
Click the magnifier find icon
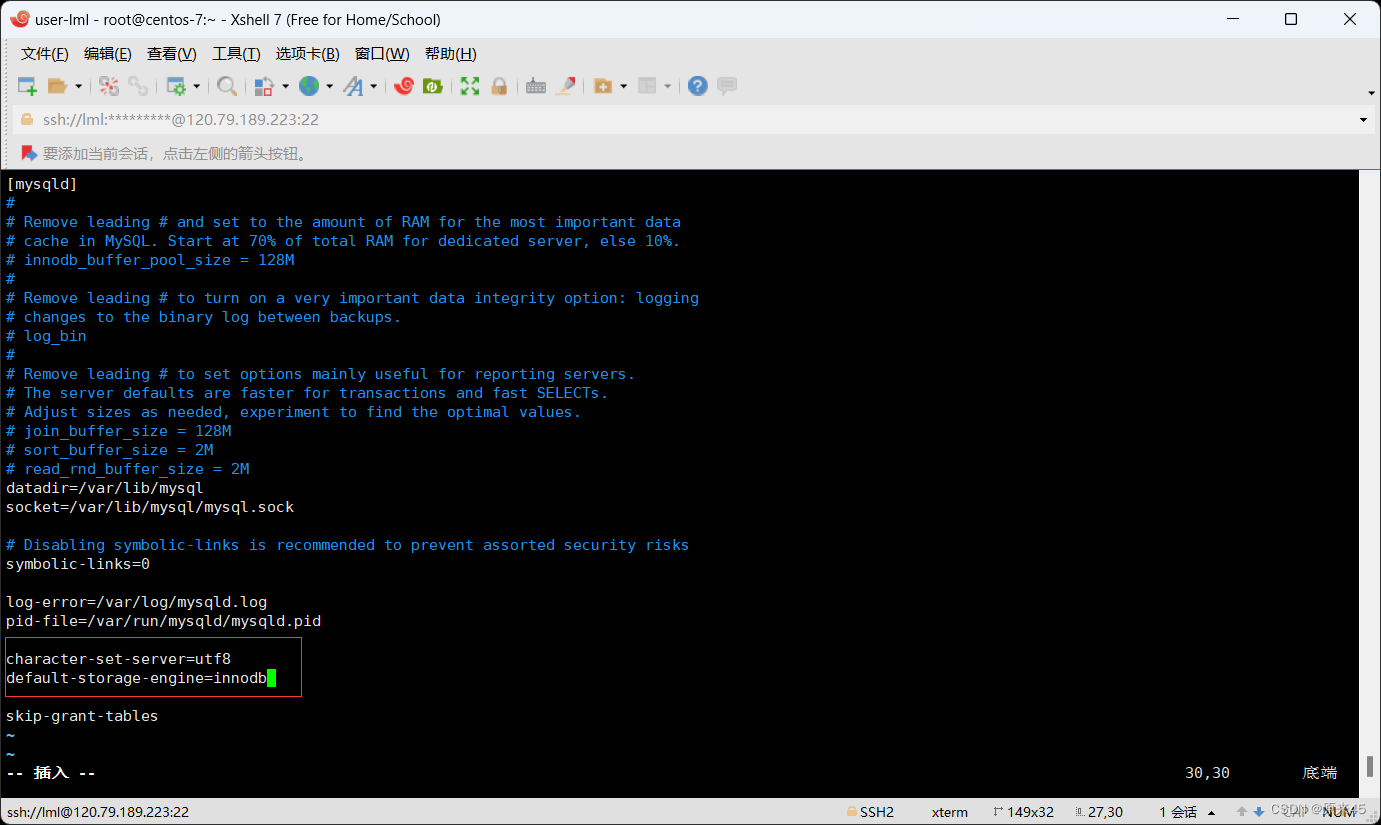pyautogui.click(x=227, y=86)
